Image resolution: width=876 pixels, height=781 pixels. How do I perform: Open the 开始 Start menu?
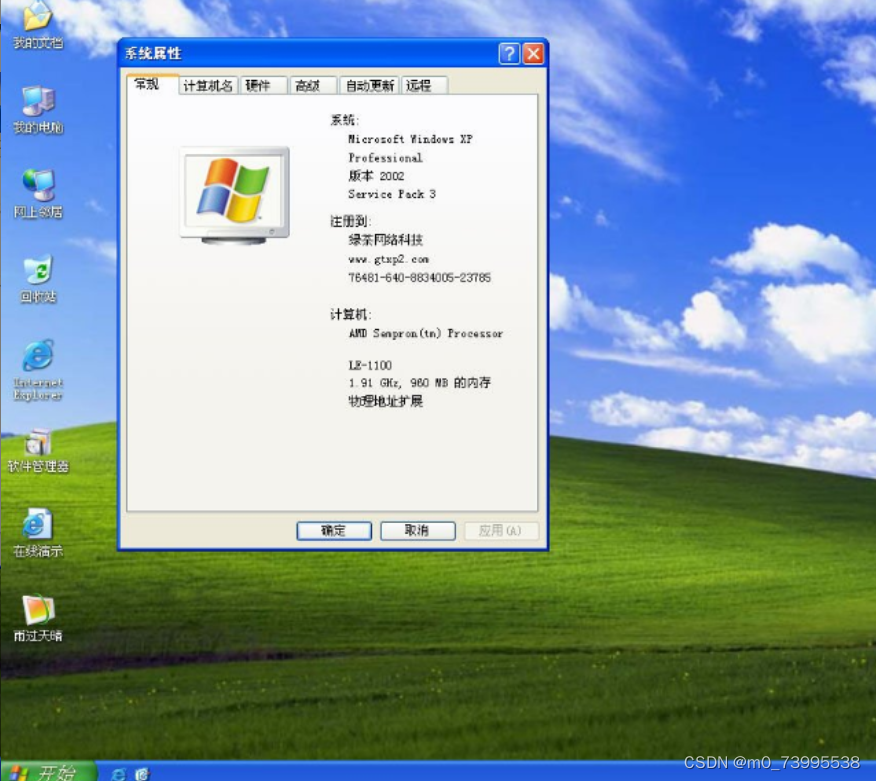coord(48,773)
